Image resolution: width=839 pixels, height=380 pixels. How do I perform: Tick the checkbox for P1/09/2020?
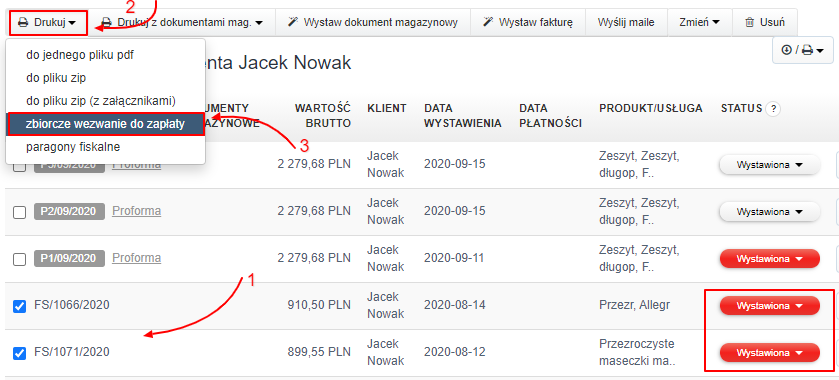pos(19,260)
